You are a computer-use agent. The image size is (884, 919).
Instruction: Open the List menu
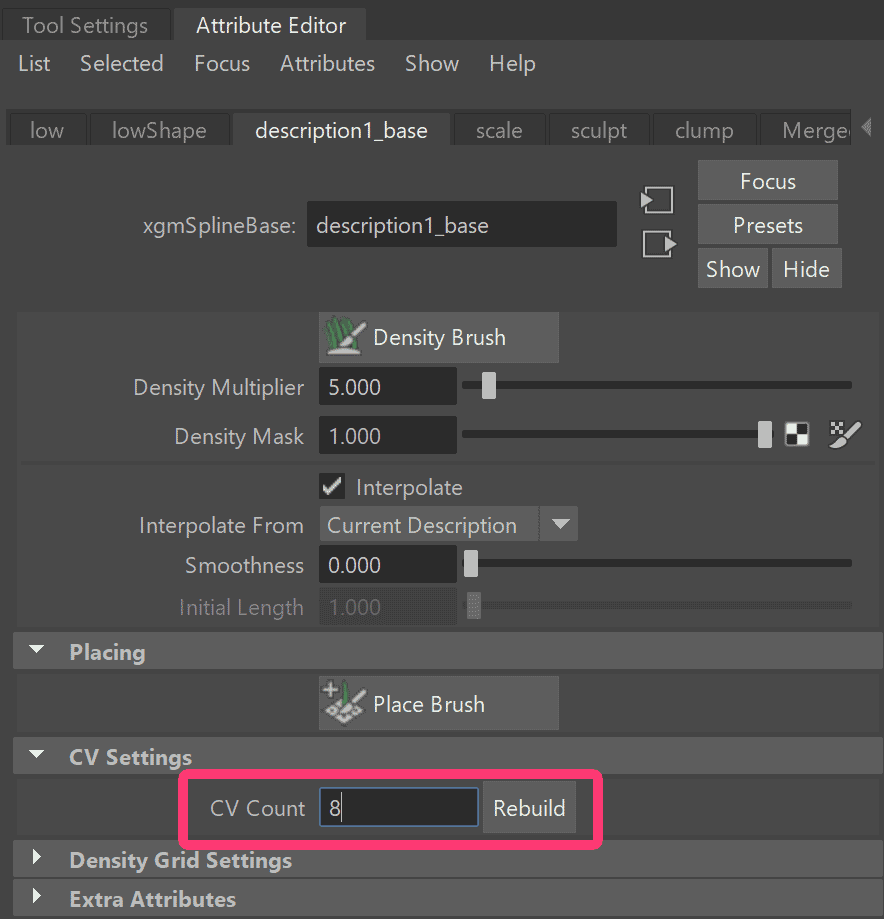click(x=34, y=63)
